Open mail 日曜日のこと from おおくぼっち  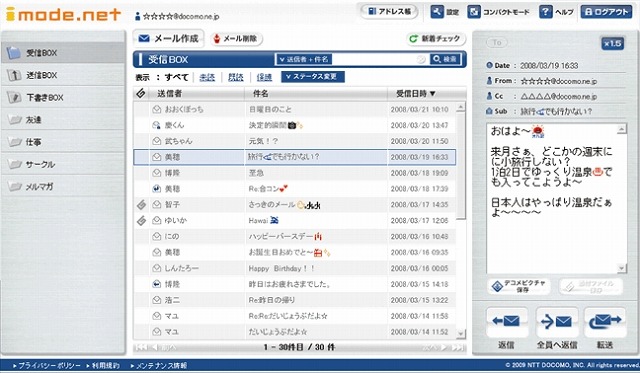294,109
